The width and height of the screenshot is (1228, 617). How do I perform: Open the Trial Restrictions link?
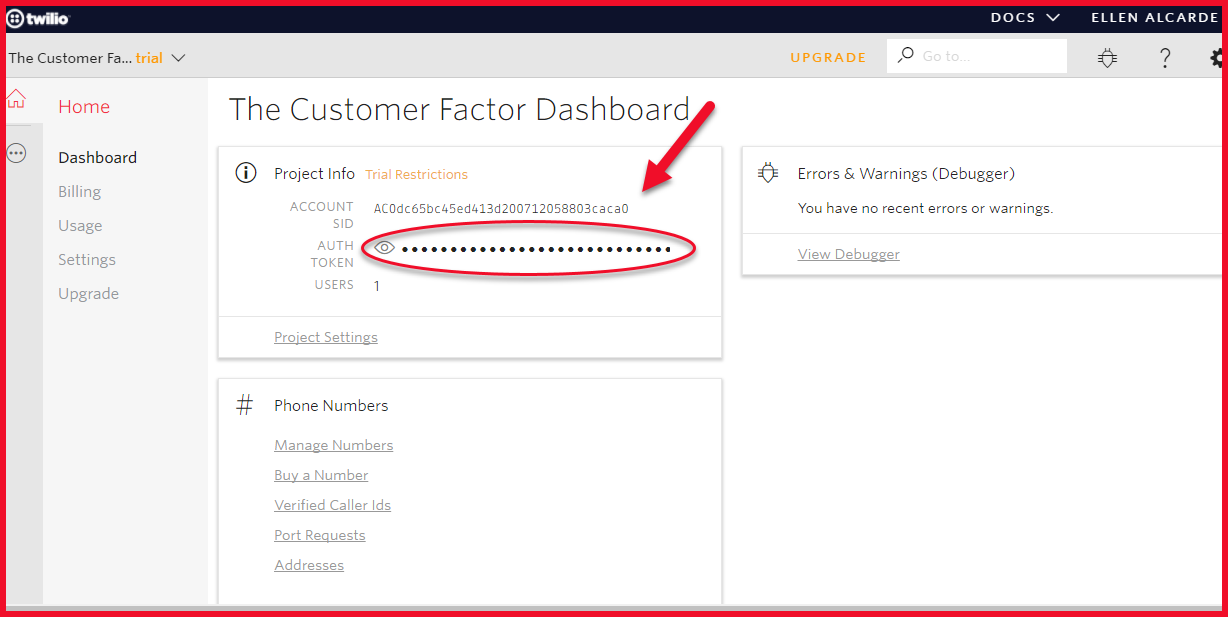point(417,174)
